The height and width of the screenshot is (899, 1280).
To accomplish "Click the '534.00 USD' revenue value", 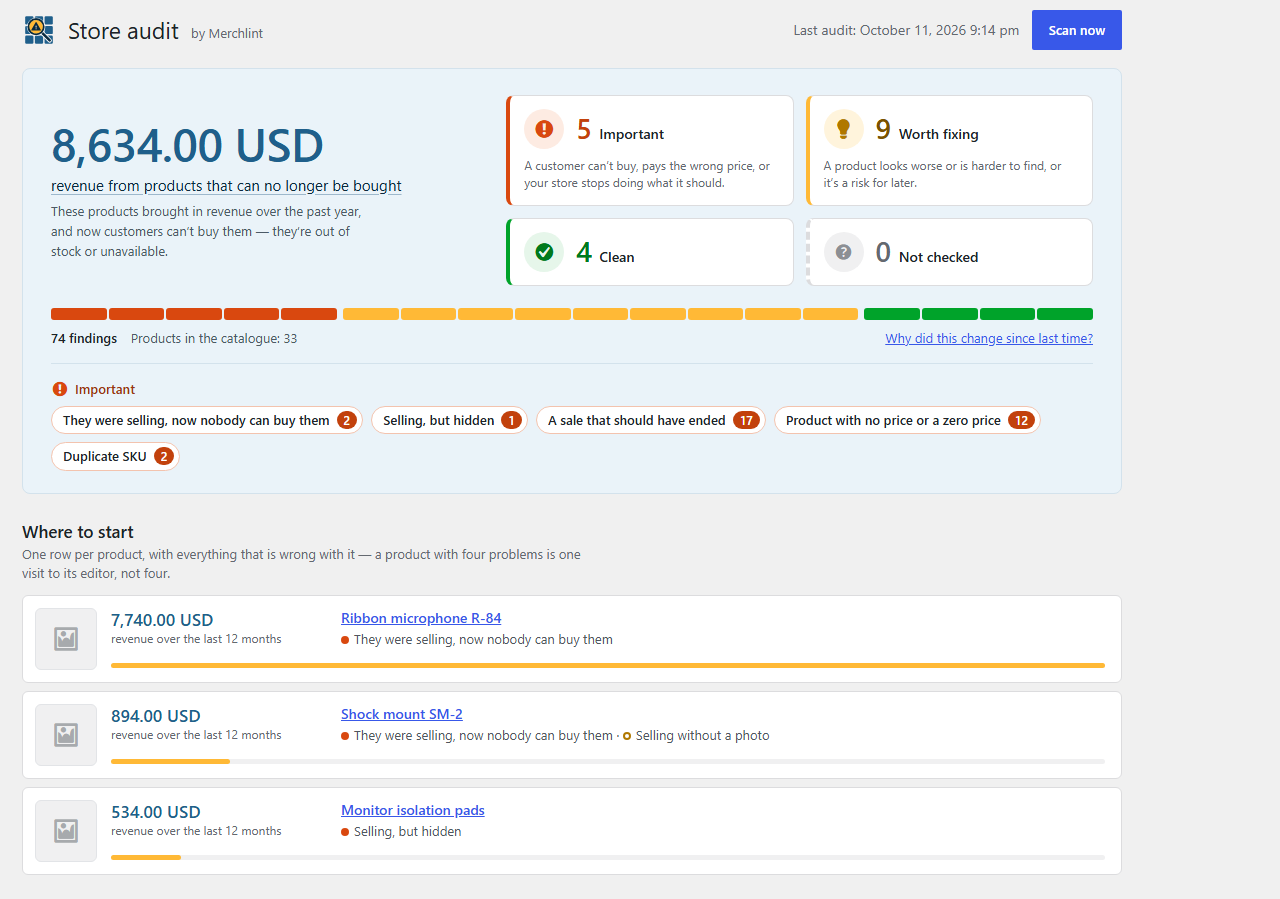I will [x=156, y=812].
